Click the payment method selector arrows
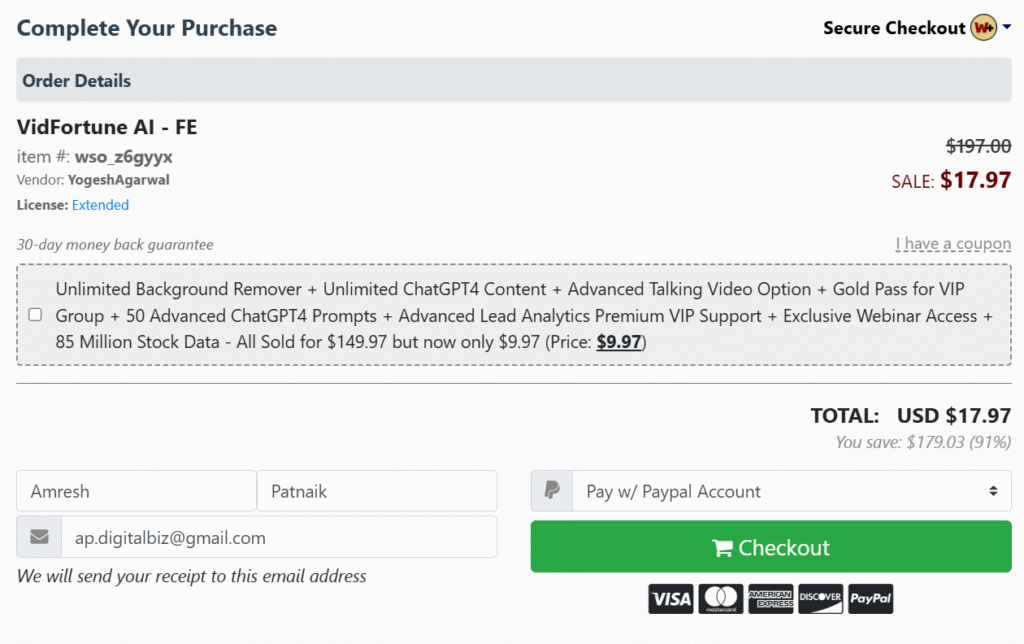Viewport: 1024px width, 644px height. [993, 491]
